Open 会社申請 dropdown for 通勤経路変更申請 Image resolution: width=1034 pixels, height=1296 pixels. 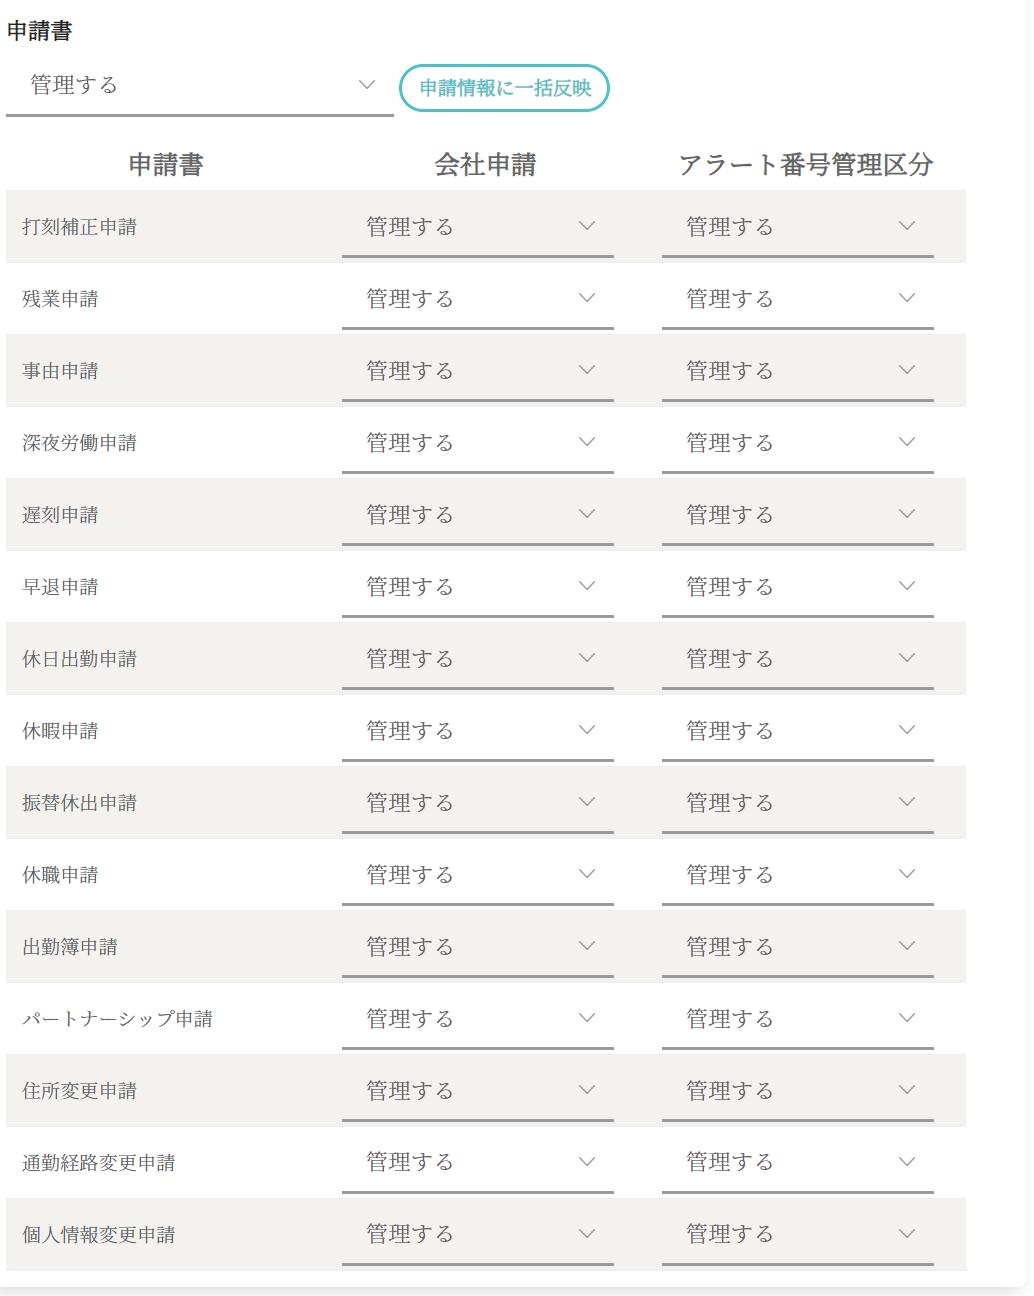click(x=478, y=1163)
